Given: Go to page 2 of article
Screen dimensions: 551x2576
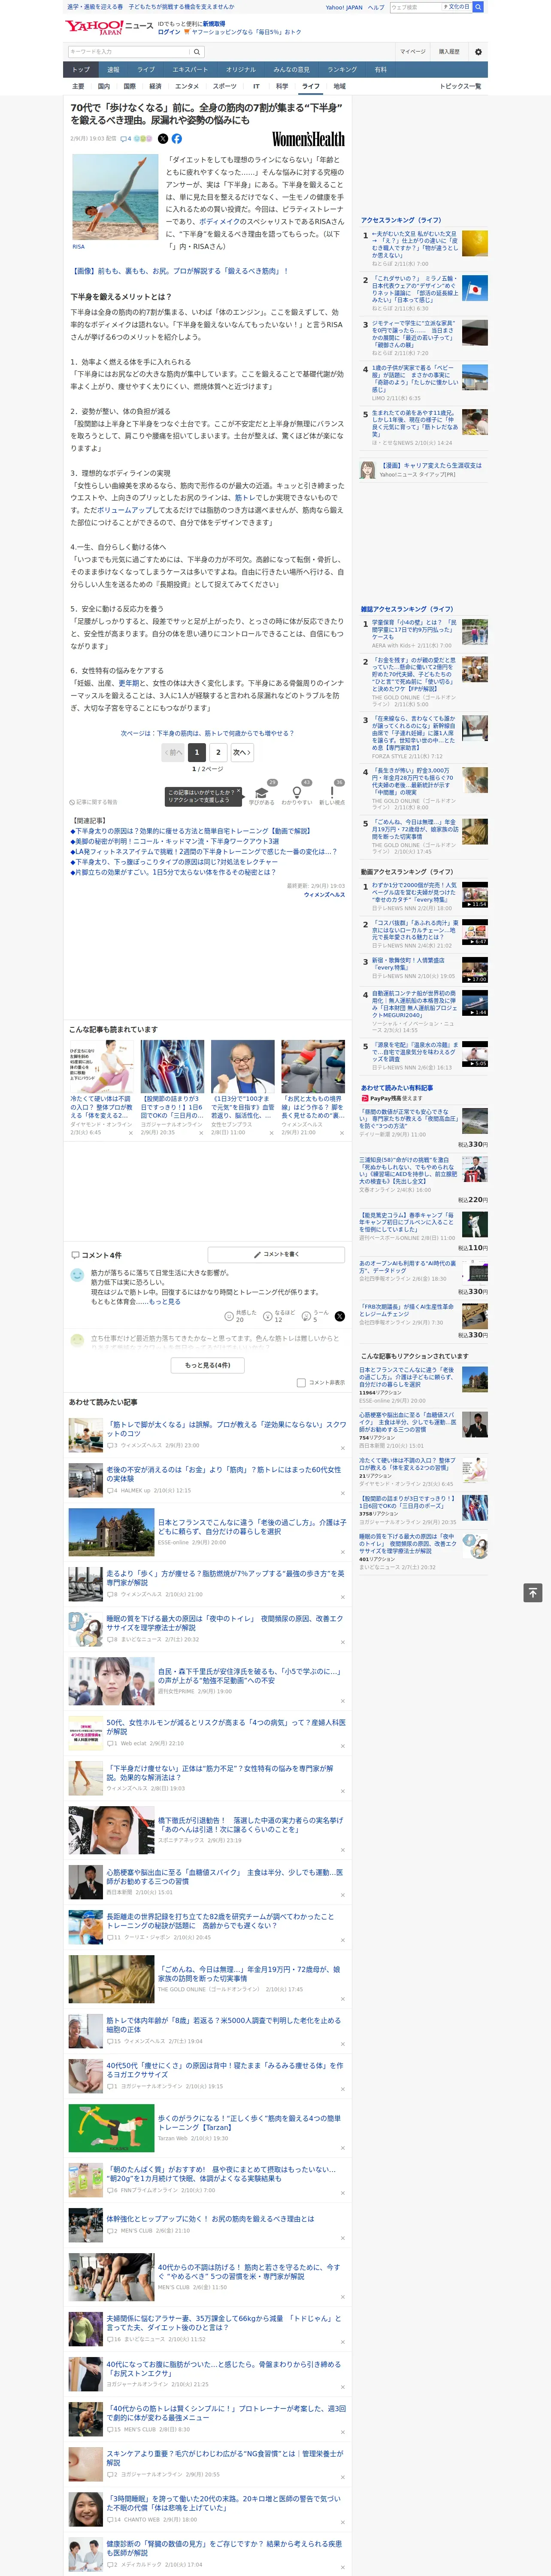Looking at the screenshot, I should (x=218, y=752).
